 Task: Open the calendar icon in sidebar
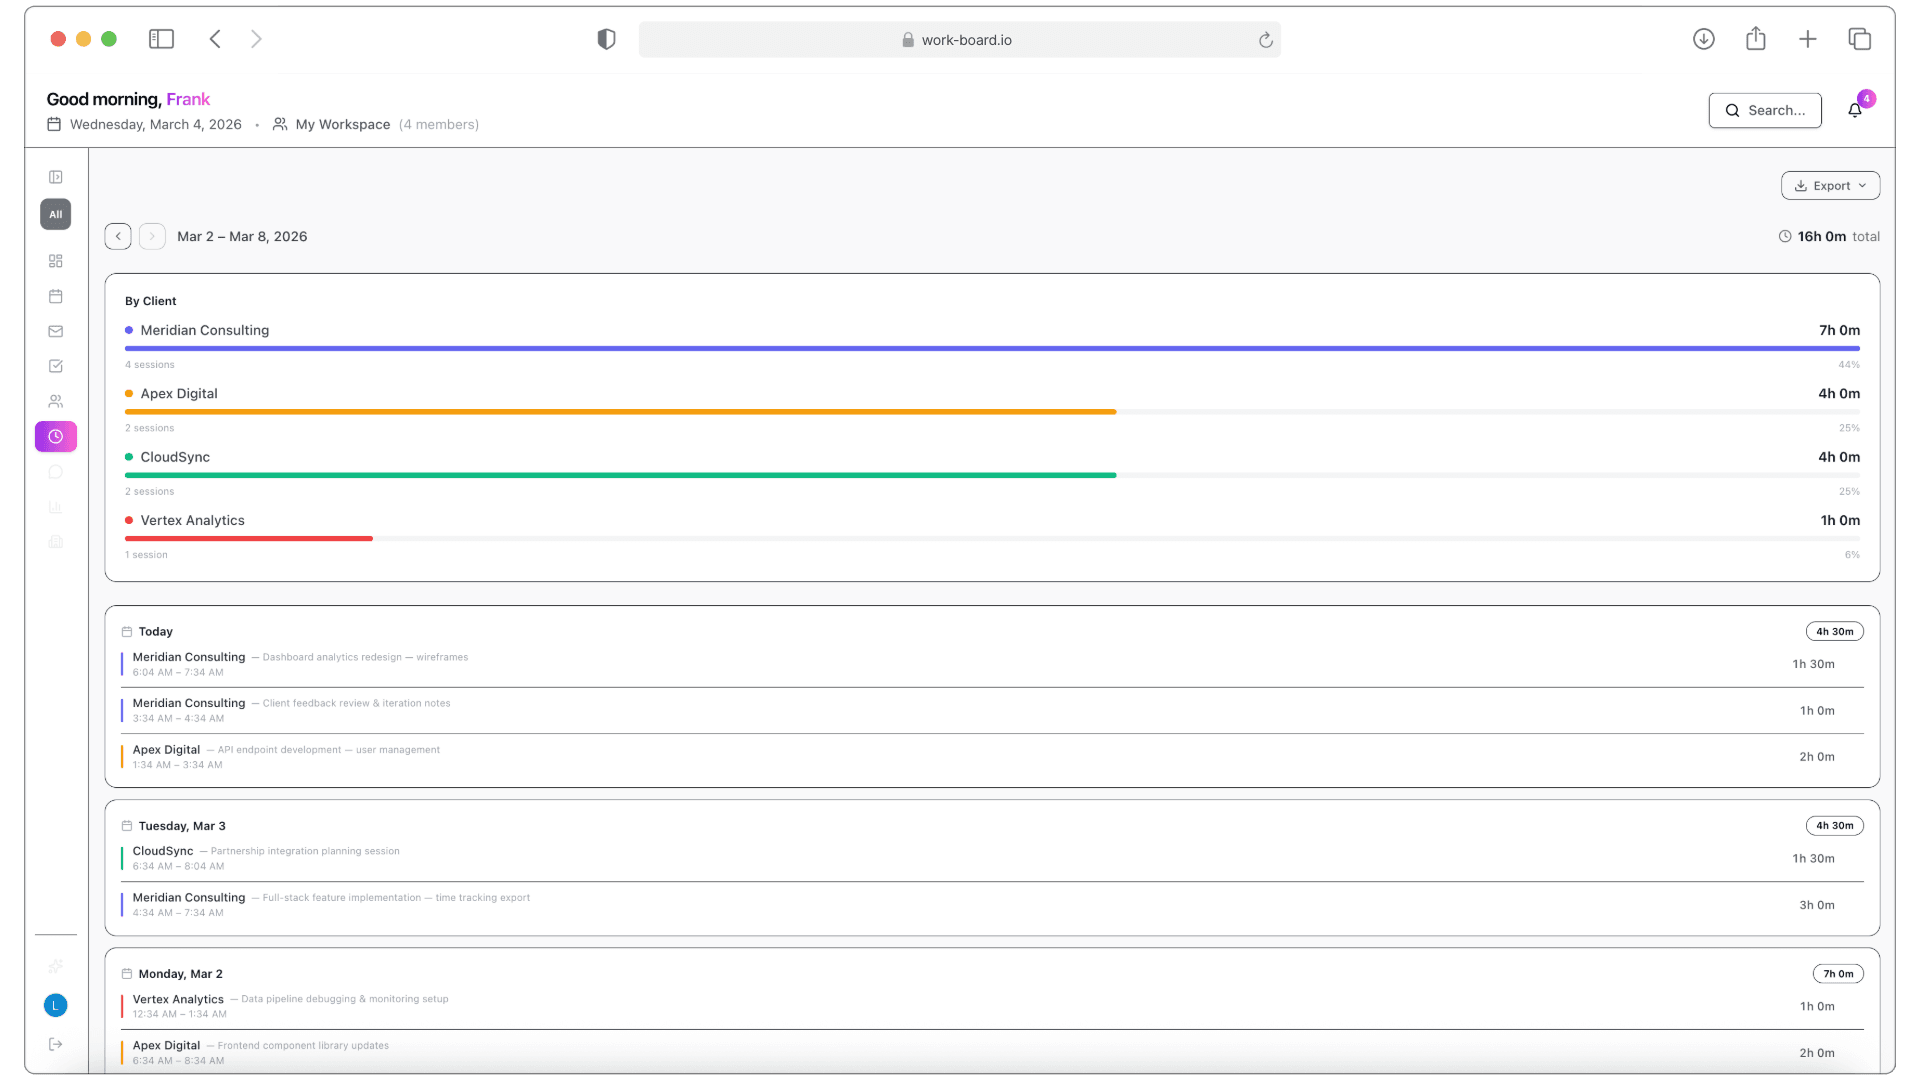(x=56, y=296)
